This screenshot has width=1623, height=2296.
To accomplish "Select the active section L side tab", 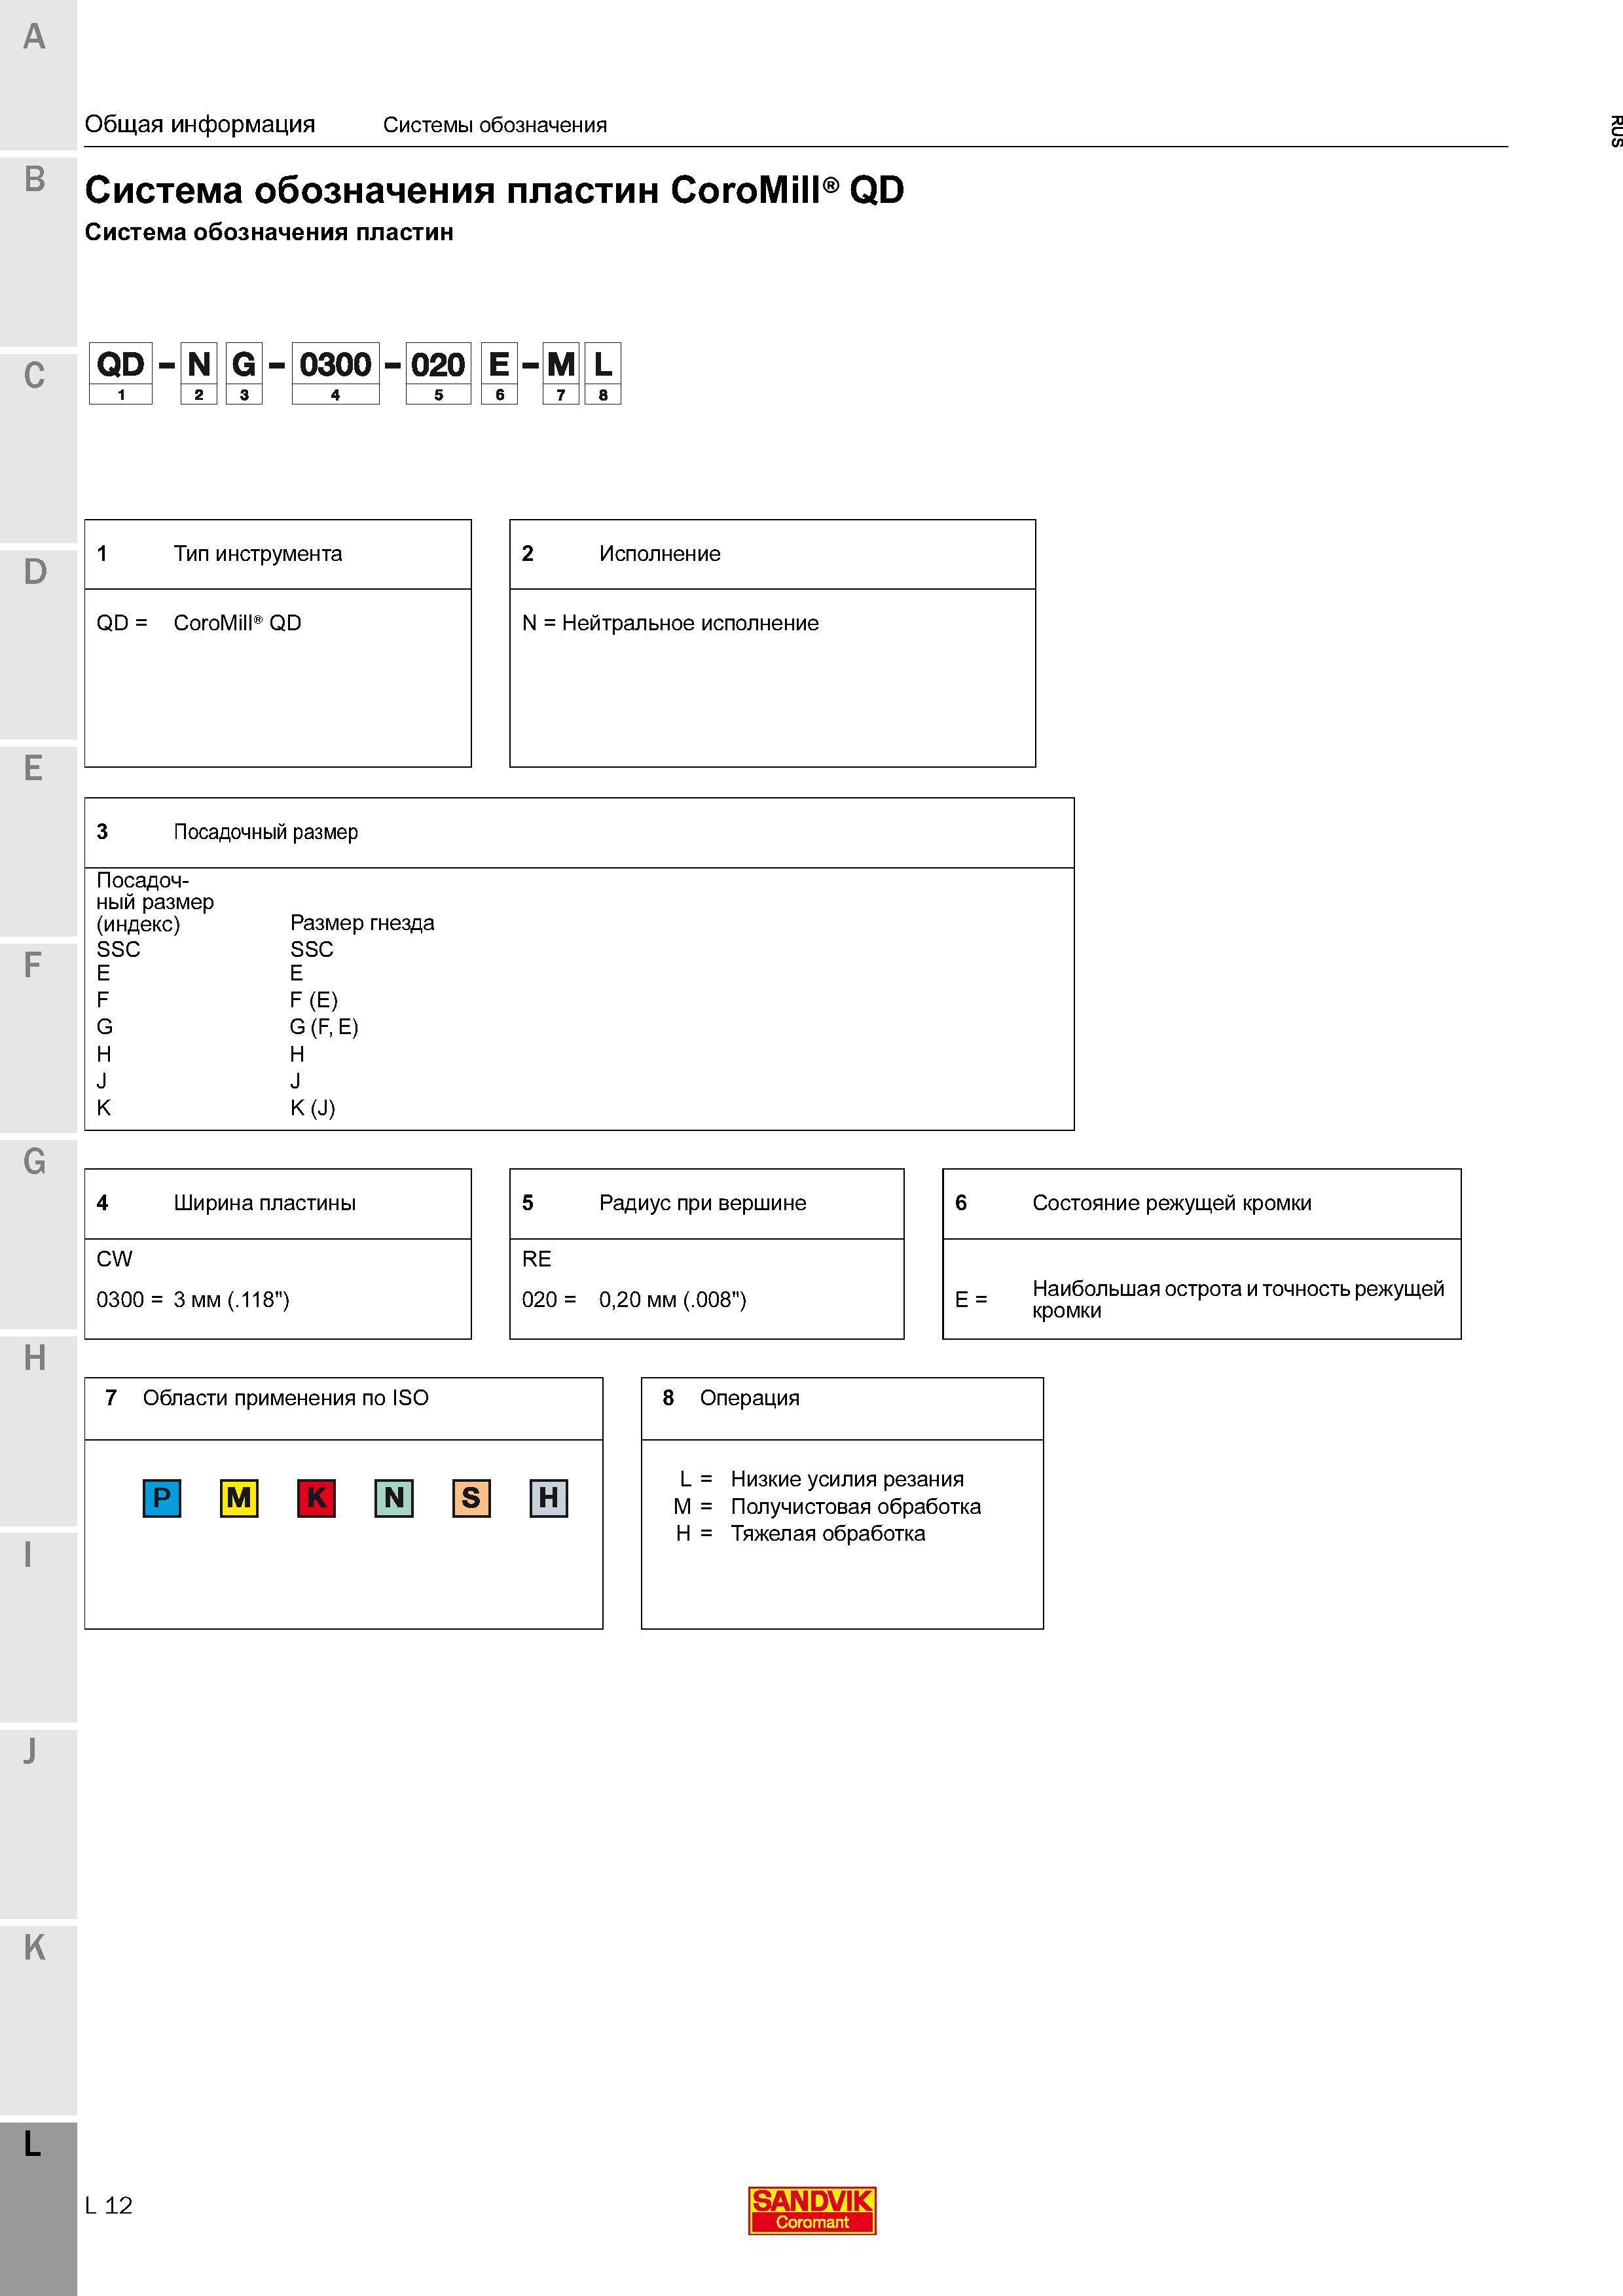I will coord(38,2209).
